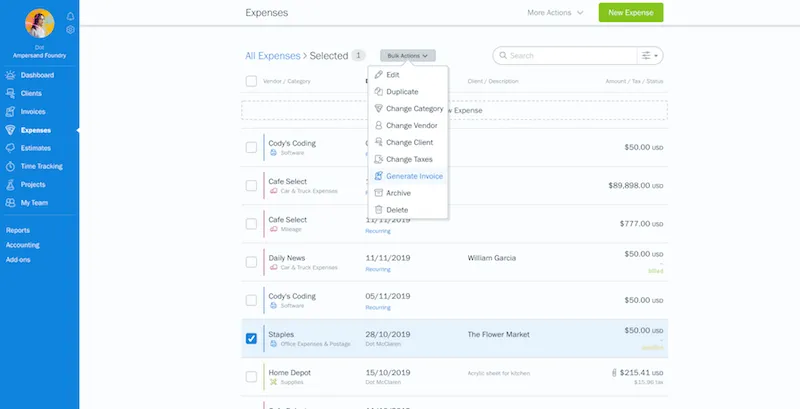Expand the More Actions dropdown
The width and height of the screenshot is (800, 409).
(555, 13)
